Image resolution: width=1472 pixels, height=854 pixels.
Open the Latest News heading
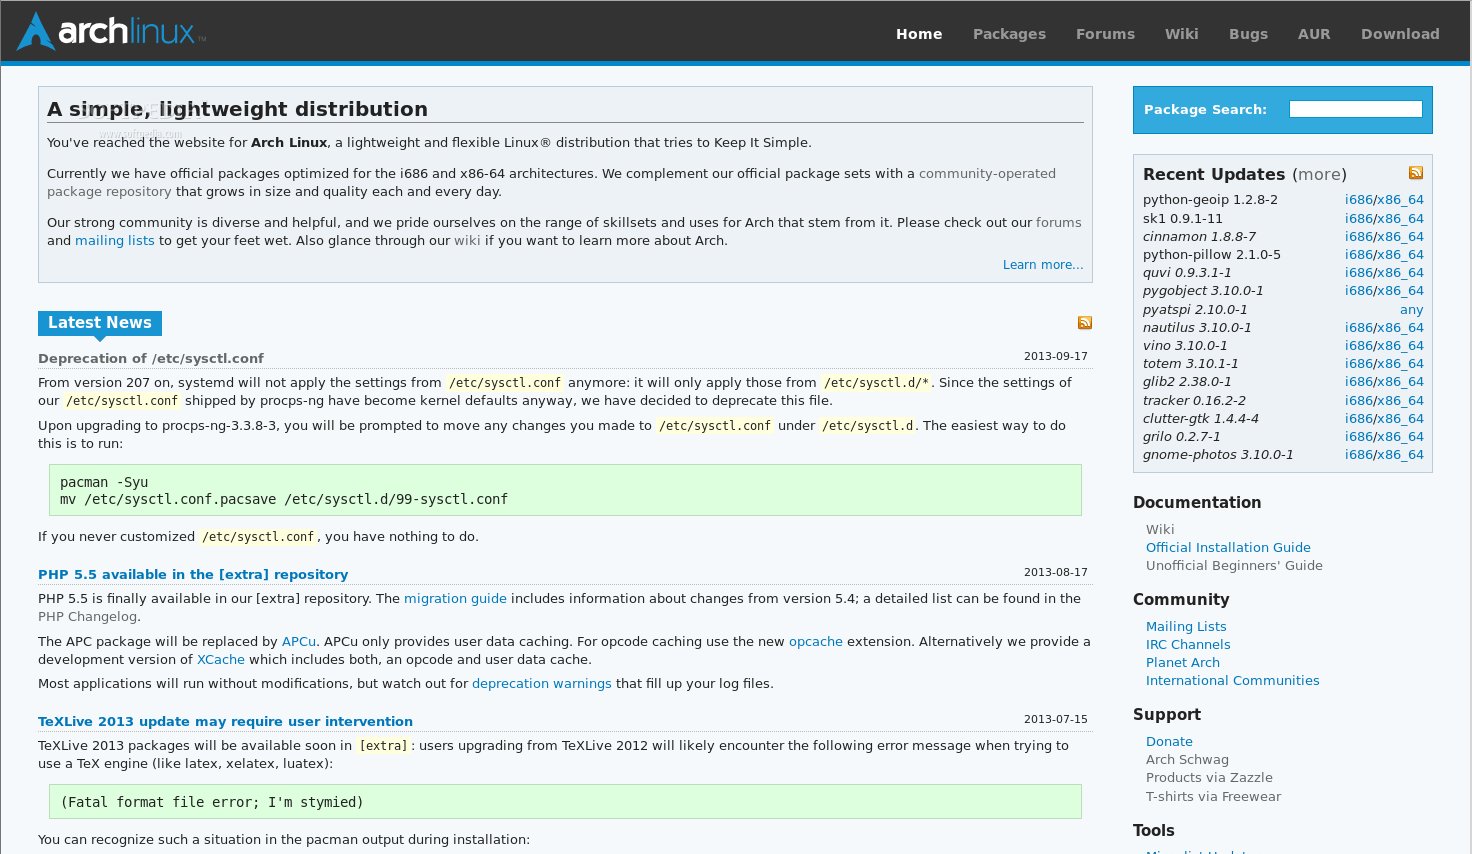100,323
